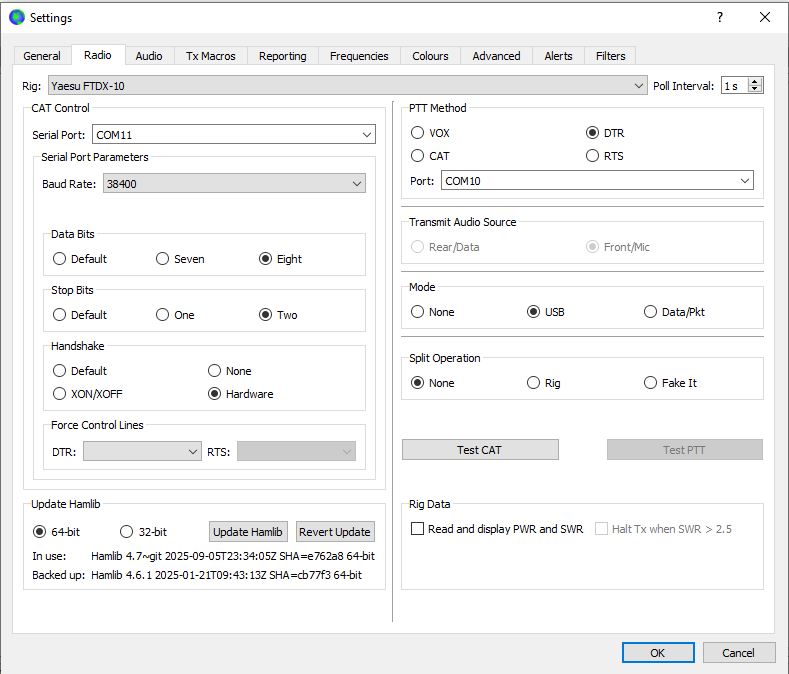Select the Hardware handshake option
Viewport: 789px width, 674px height.
tap(215, 394)
